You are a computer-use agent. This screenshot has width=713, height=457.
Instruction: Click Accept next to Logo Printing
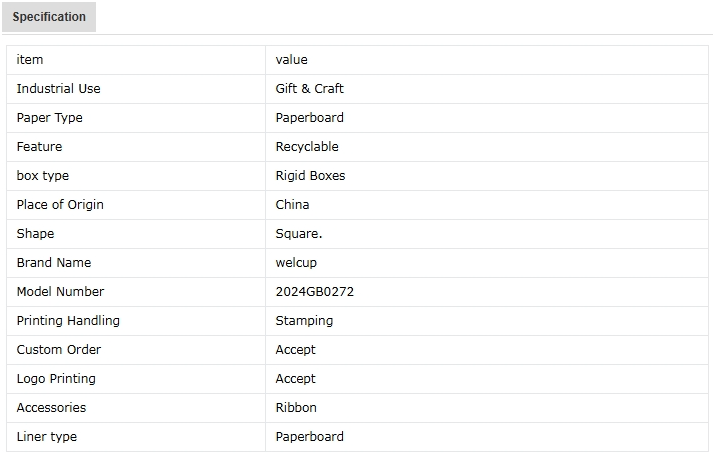[296, 379]
